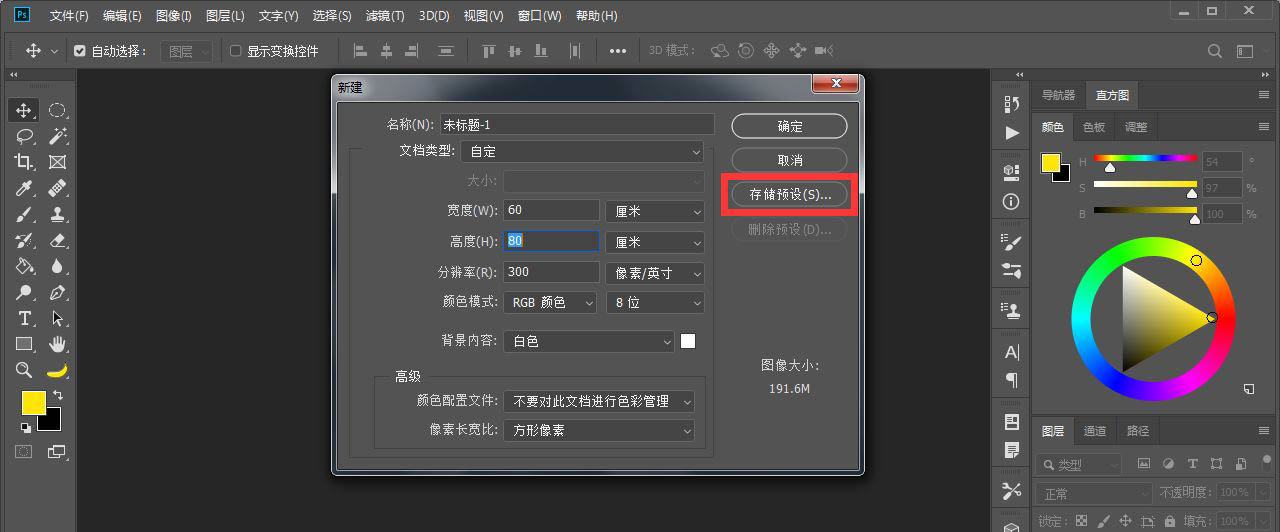The width and height of the screenshot is (1280, 532).
Task: Open the bit depth 8 位 dropdown
Action: 655,302
